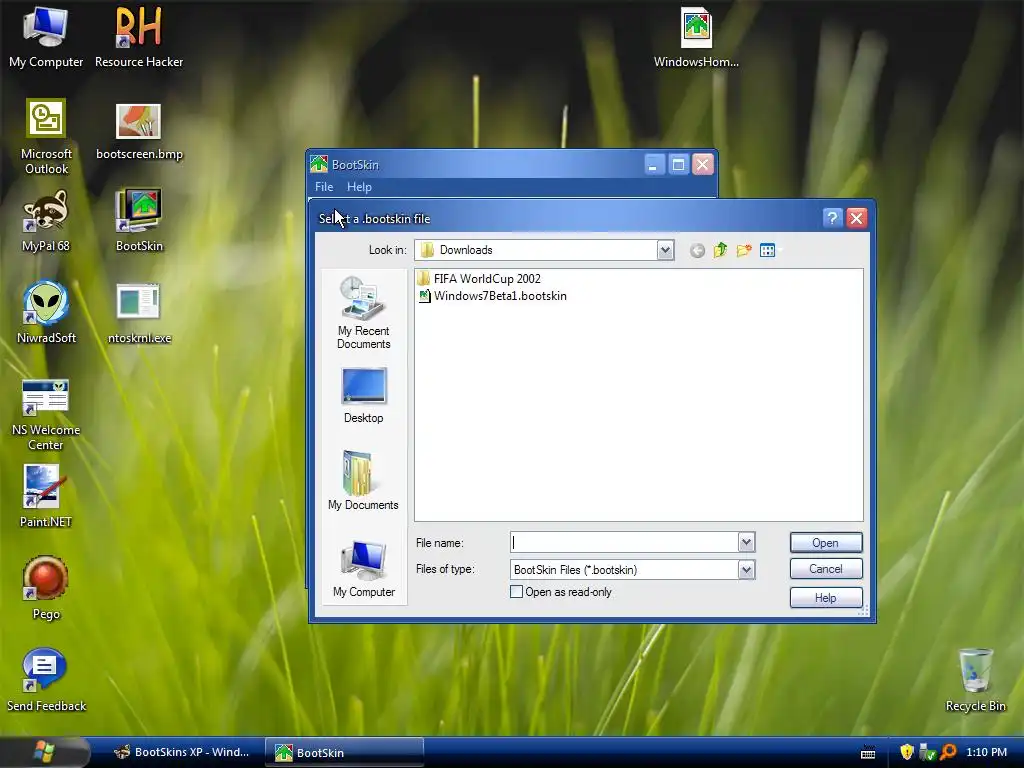Screen dimensions: 1024x768
Task: Open the BootSkin desktop shortcut
Action: 138,222
